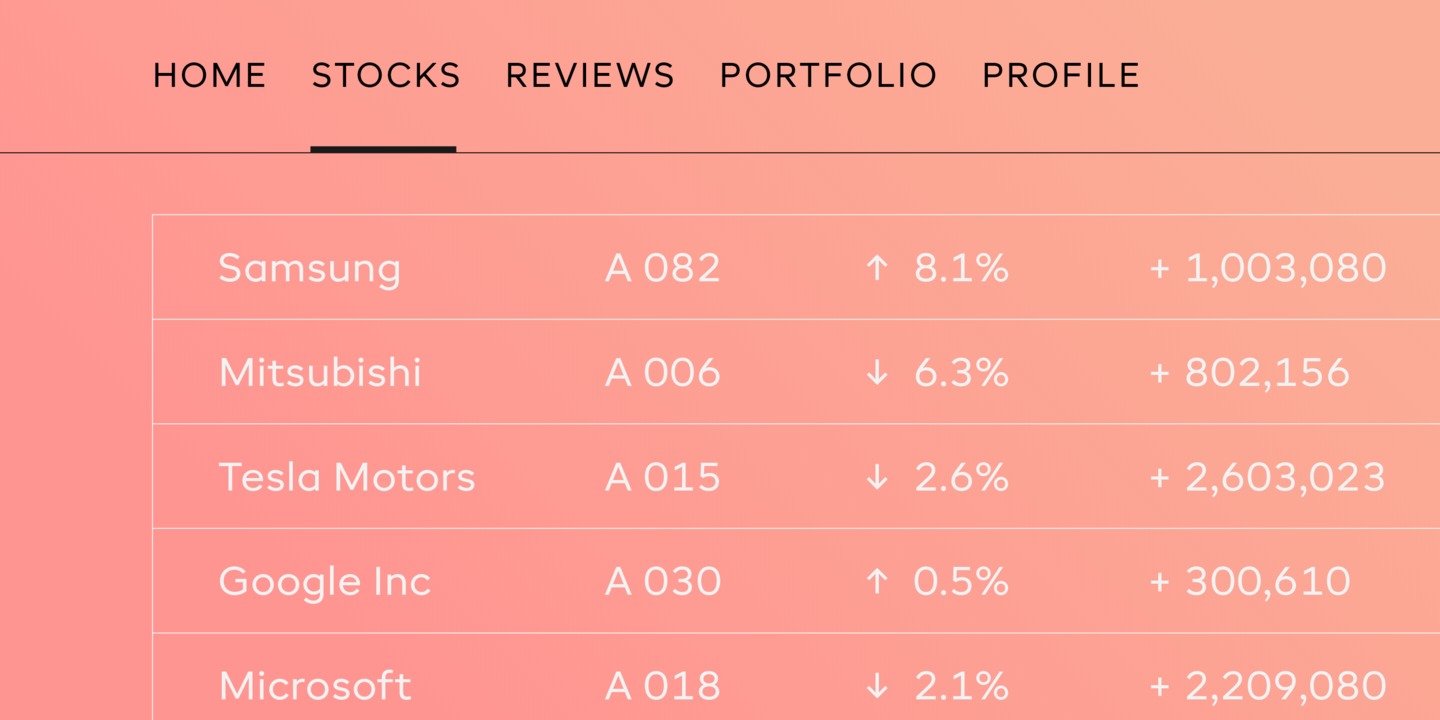Image resolution: width=1440 pixels, height=720 pixels.
Task: Click Samsung's code A 082
Action: tap(663, 268)
